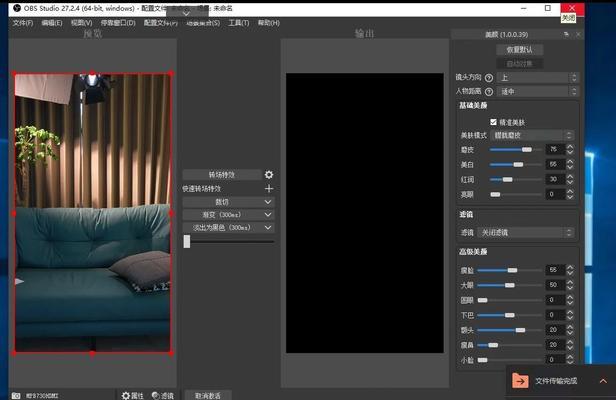Click the 恢复默认 button
616x400 pixels.
[519, 50]
